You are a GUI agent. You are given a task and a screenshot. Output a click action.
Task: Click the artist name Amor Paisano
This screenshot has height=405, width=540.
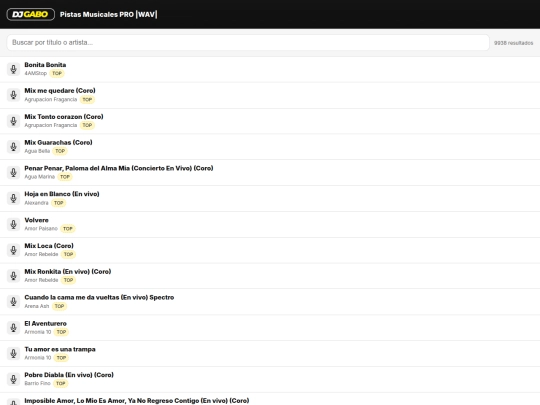click(41, 229)
